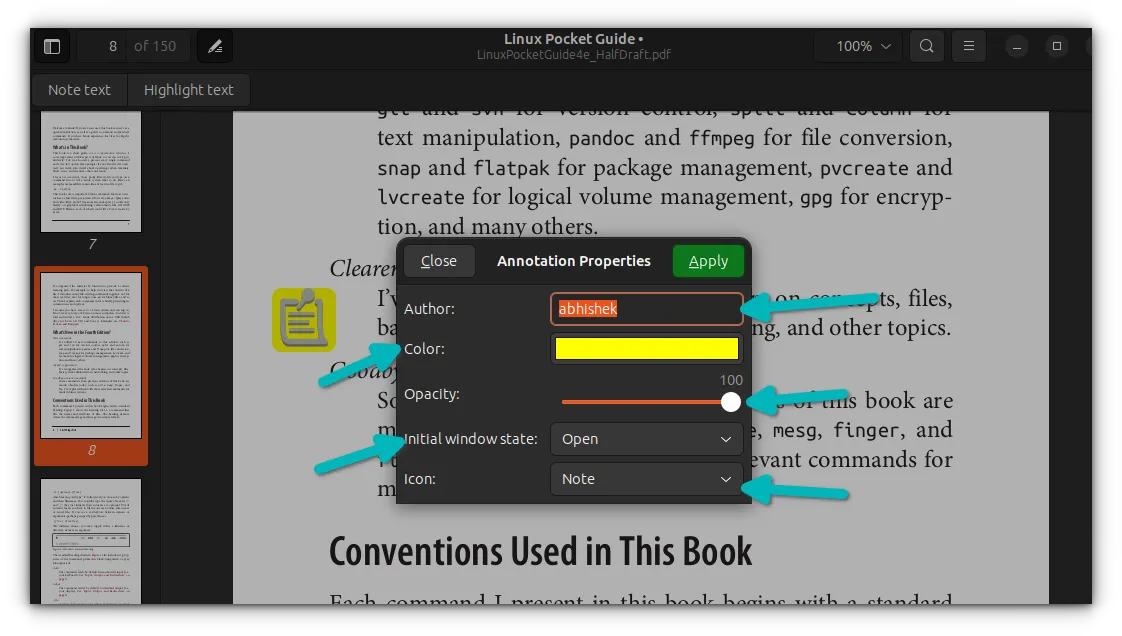Close the document viewer window

point(1096,46)
